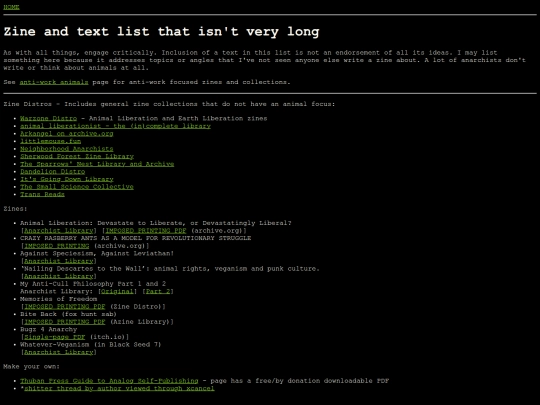Click 'My Anti-Cull Philosophy Part 1 and 2' title

93,283
